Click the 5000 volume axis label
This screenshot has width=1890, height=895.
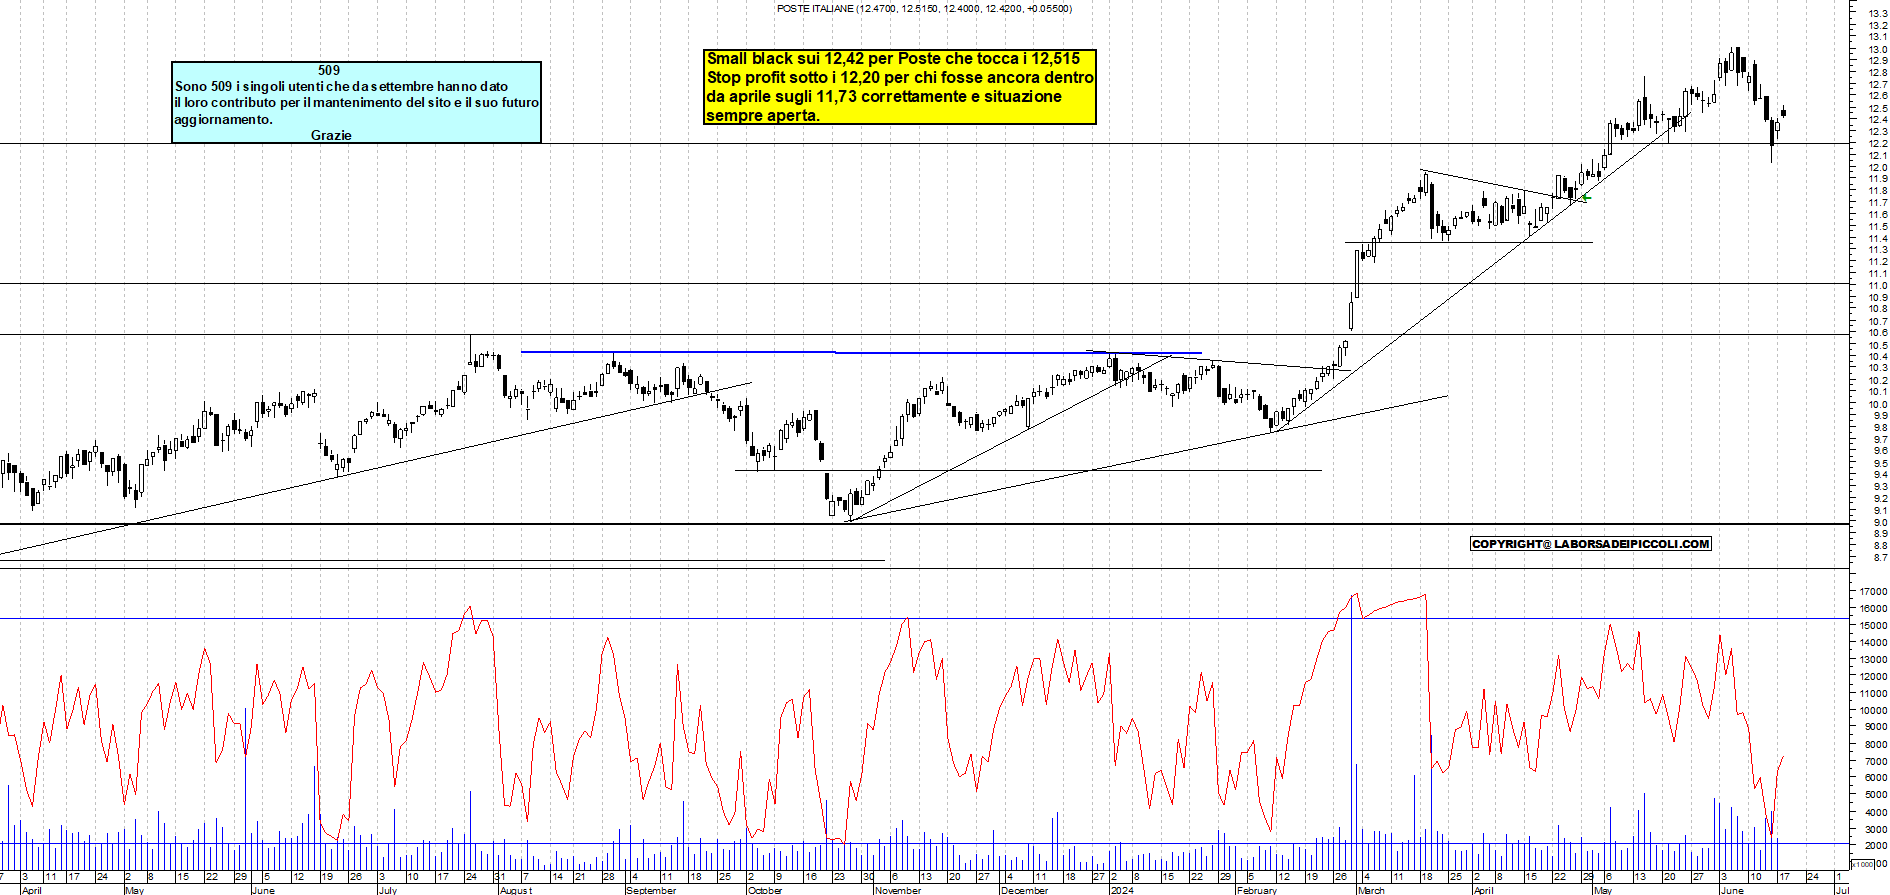coord(1875,796)
